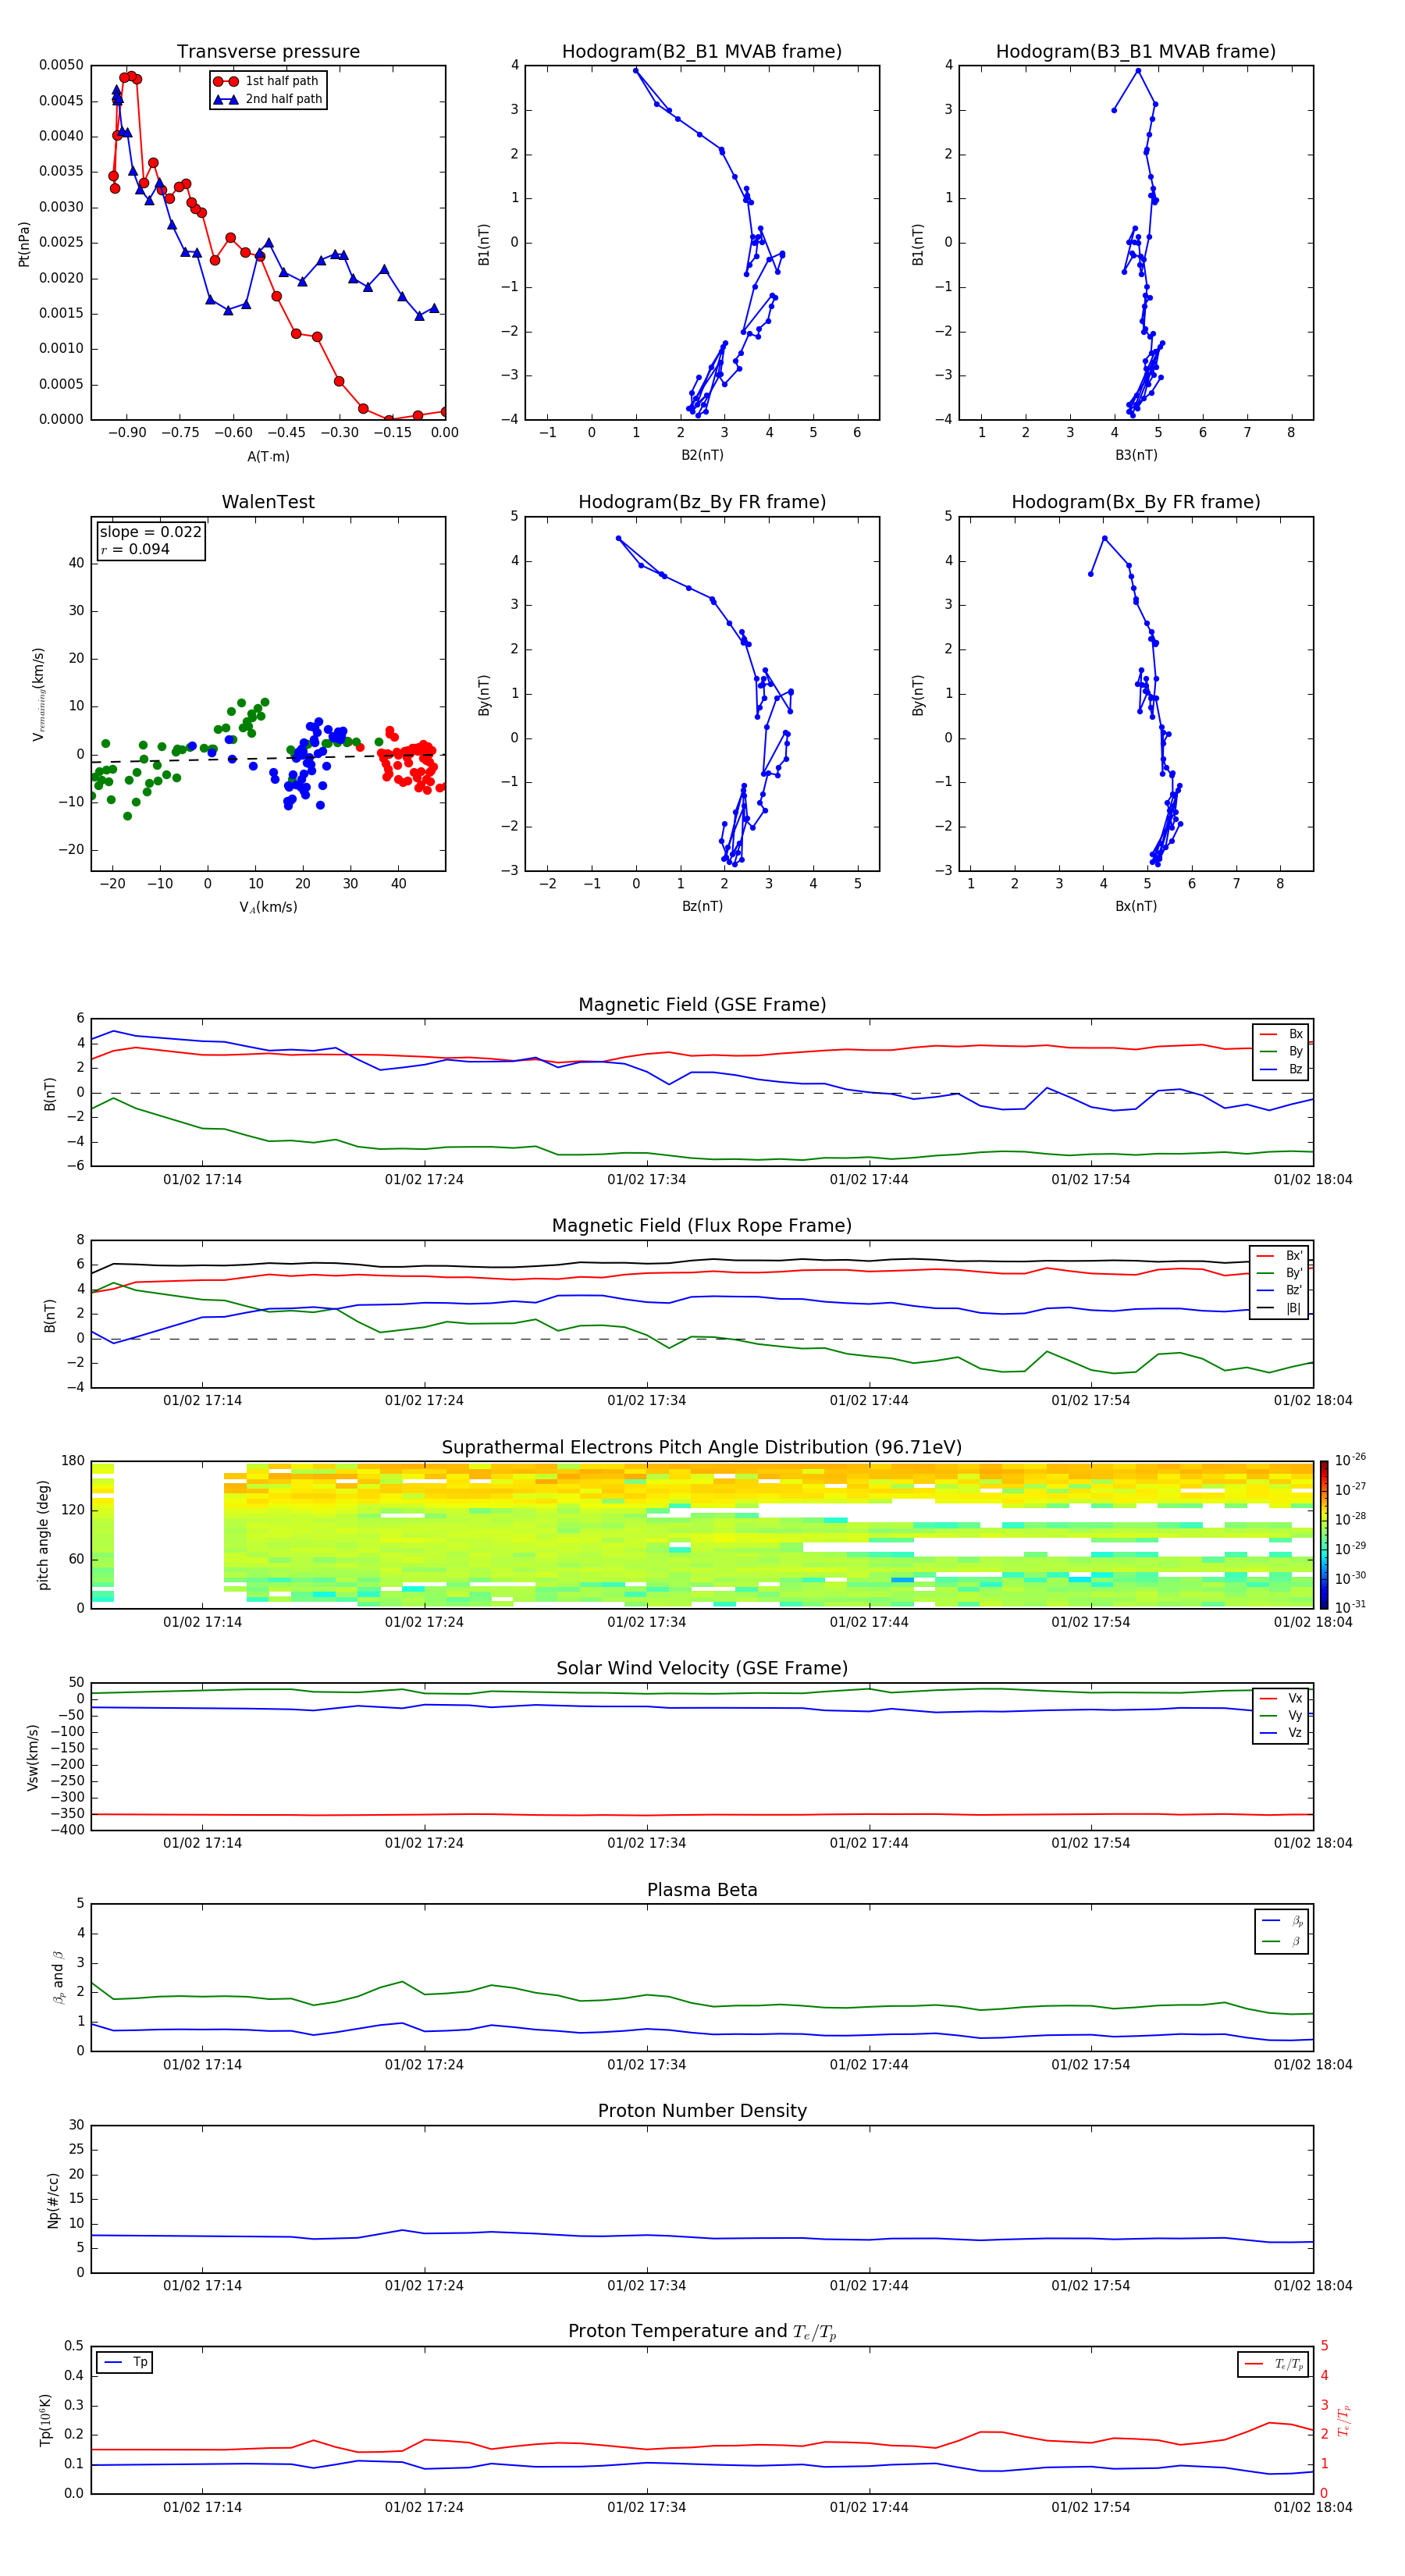
Task: Click '01/02 17:14' tick under GSE magnetic field
Action: 203,1180
